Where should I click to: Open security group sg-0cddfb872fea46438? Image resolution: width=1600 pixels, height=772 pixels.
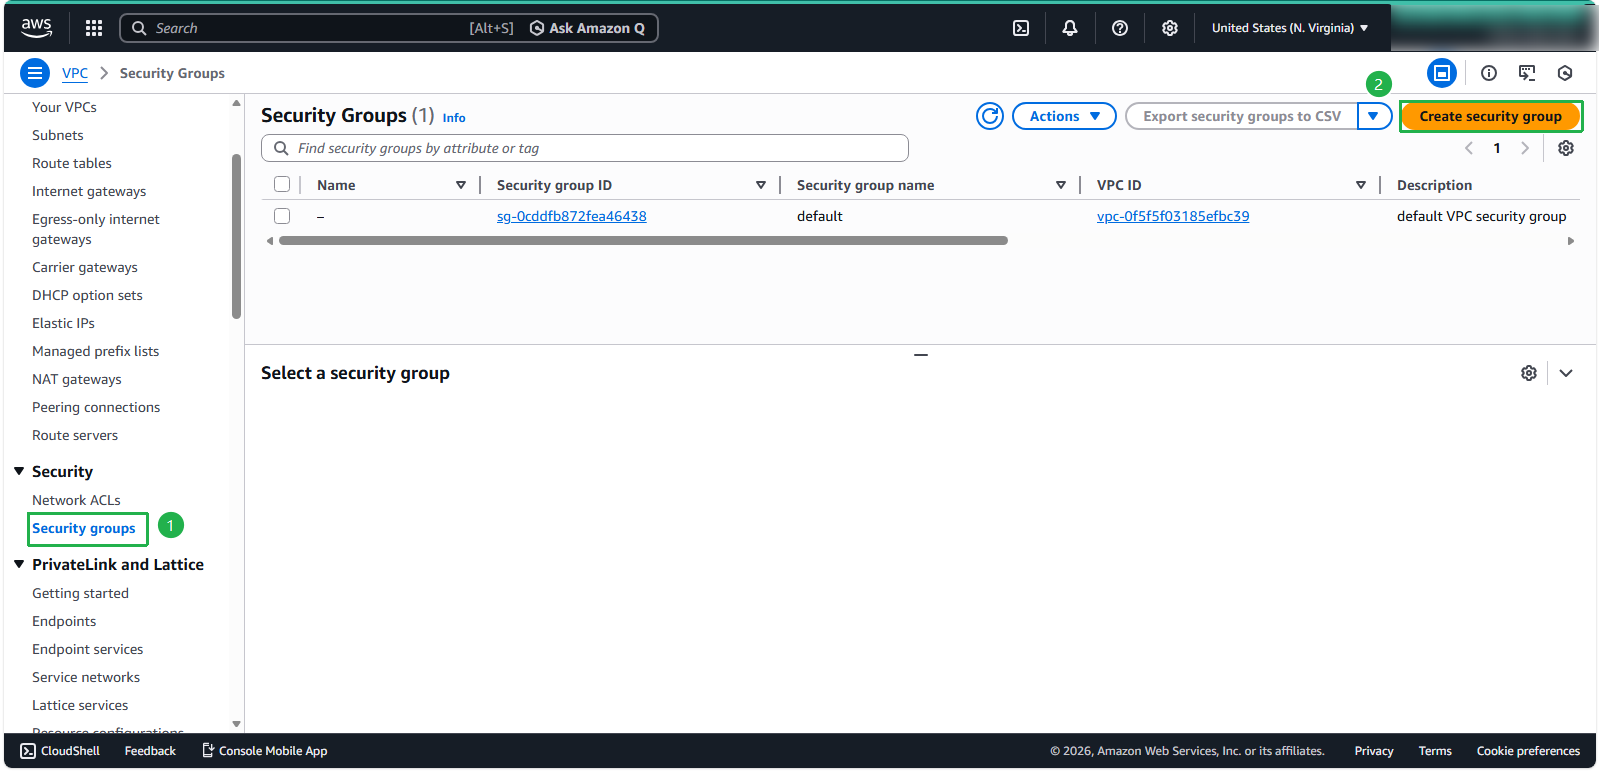572,216
